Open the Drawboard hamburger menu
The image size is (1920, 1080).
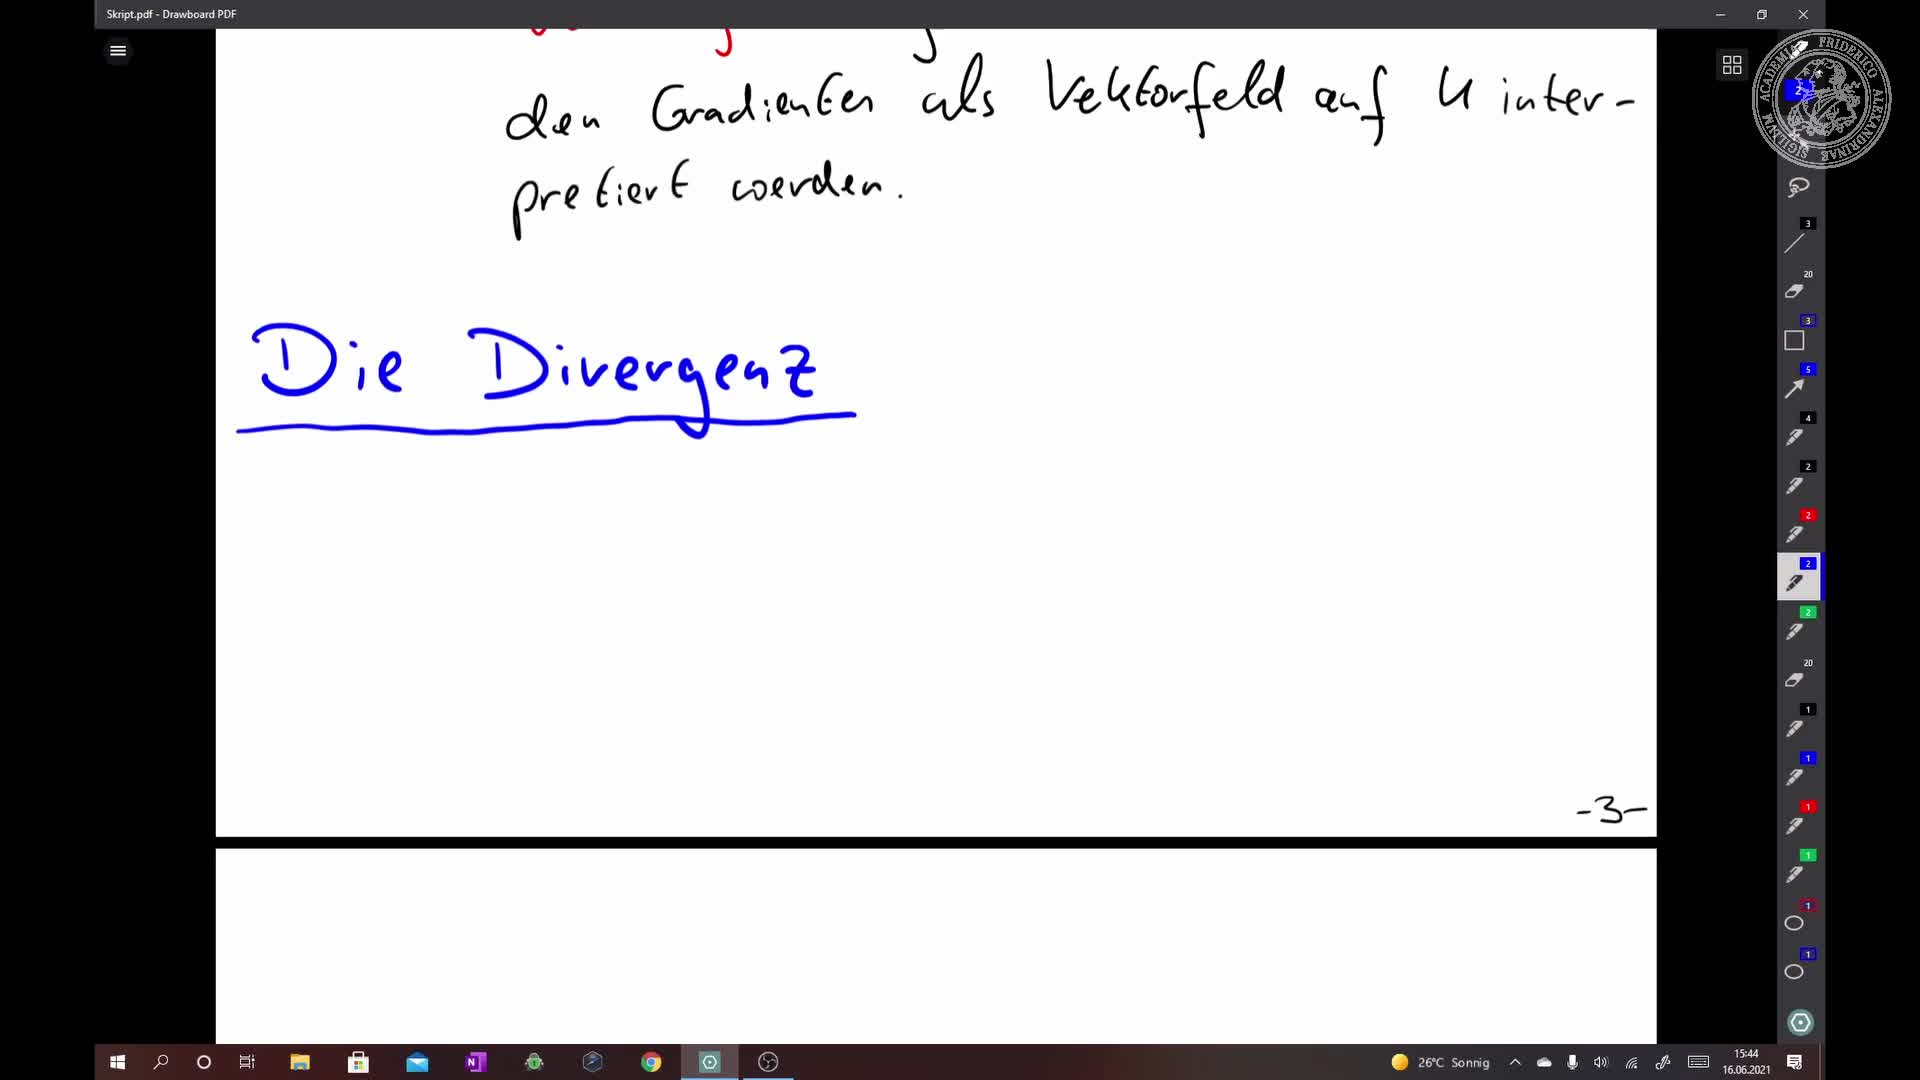(x=117, y=50)
